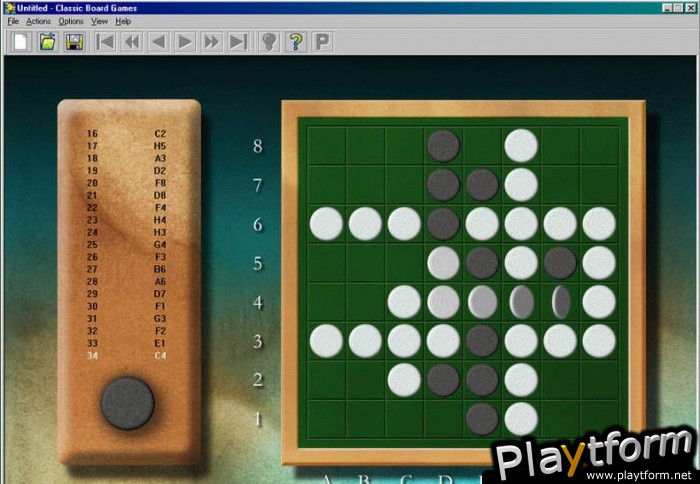The image size is (700, 484).
Task: Rewind several moves with the double-left arrow
Action: 132,42
